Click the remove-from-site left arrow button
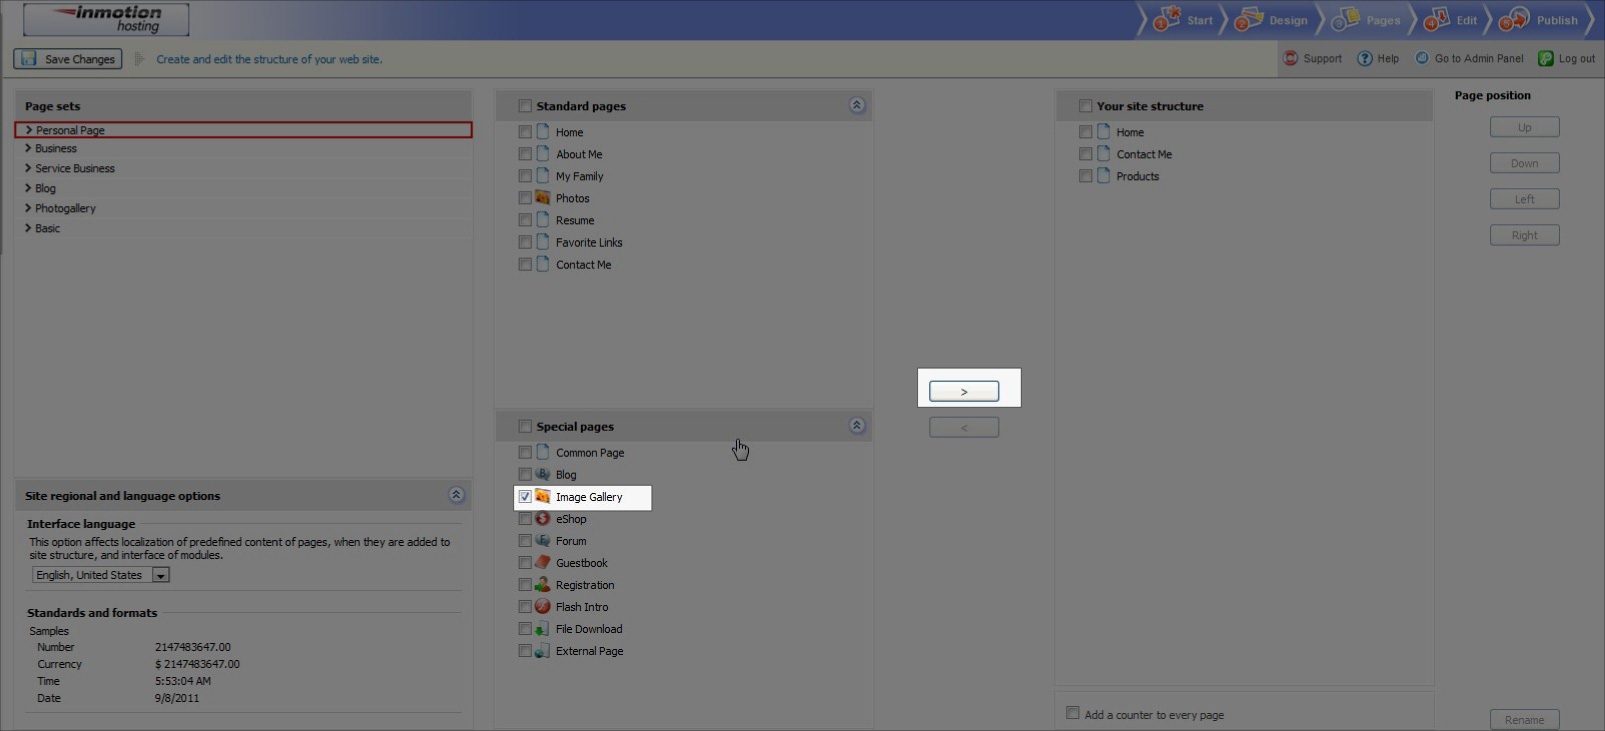 point(964,427)
